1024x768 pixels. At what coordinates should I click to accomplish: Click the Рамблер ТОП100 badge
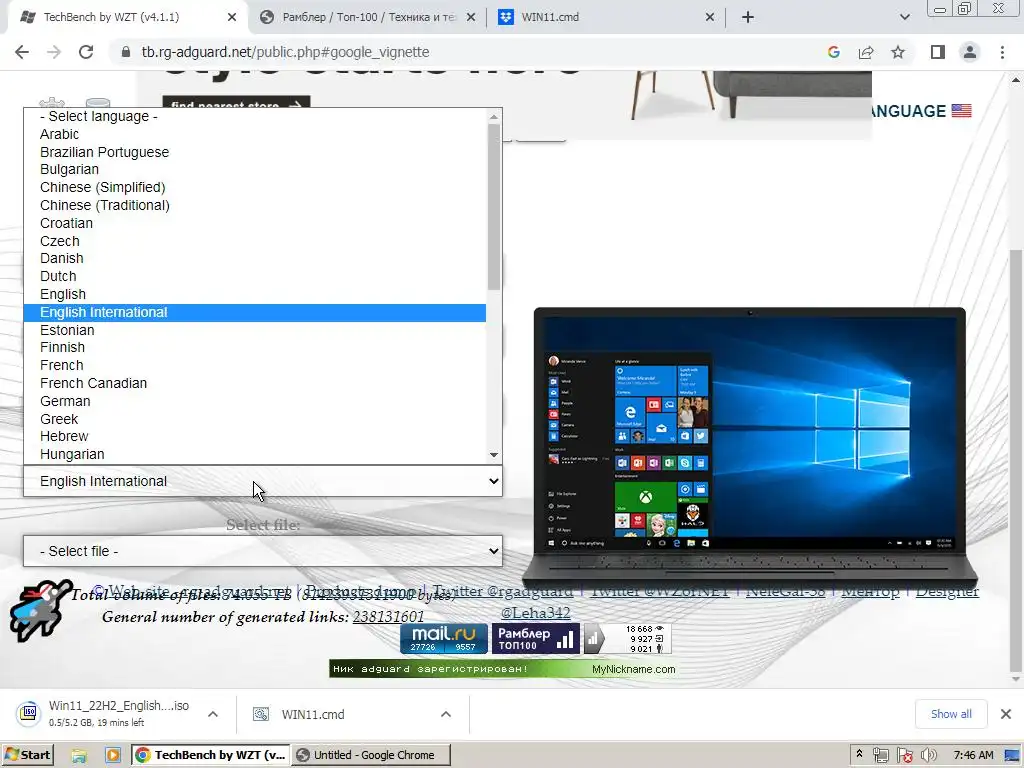tap(535, 638)
